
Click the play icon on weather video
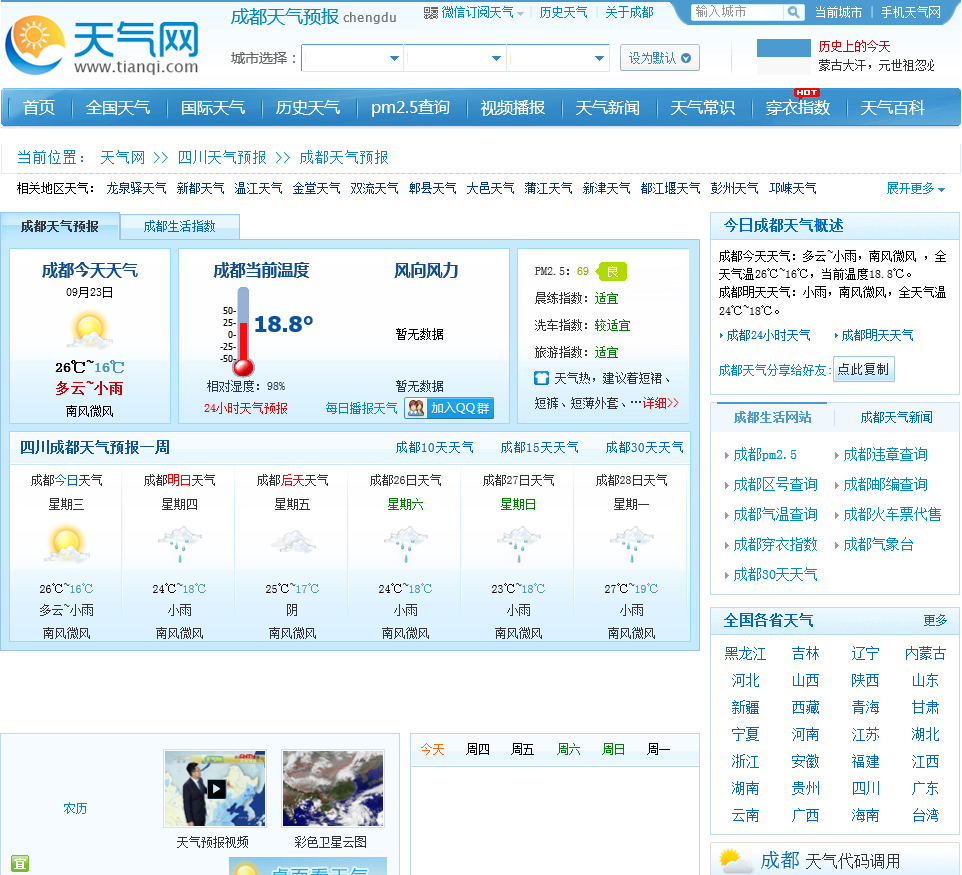coord(216,788)
